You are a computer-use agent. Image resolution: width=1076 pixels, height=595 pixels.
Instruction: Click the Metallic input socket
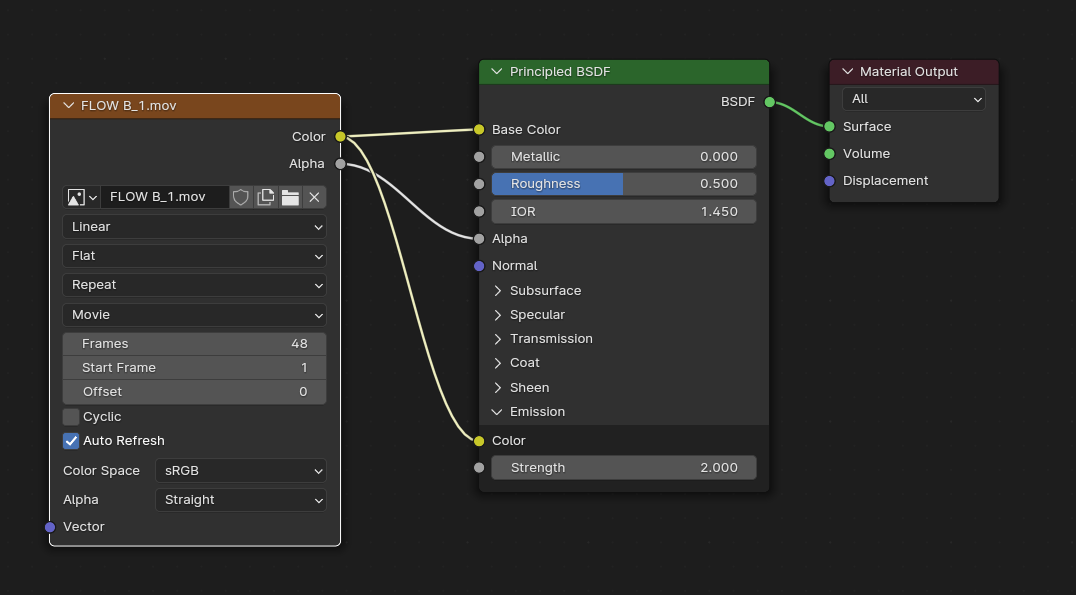pos(479,156)
